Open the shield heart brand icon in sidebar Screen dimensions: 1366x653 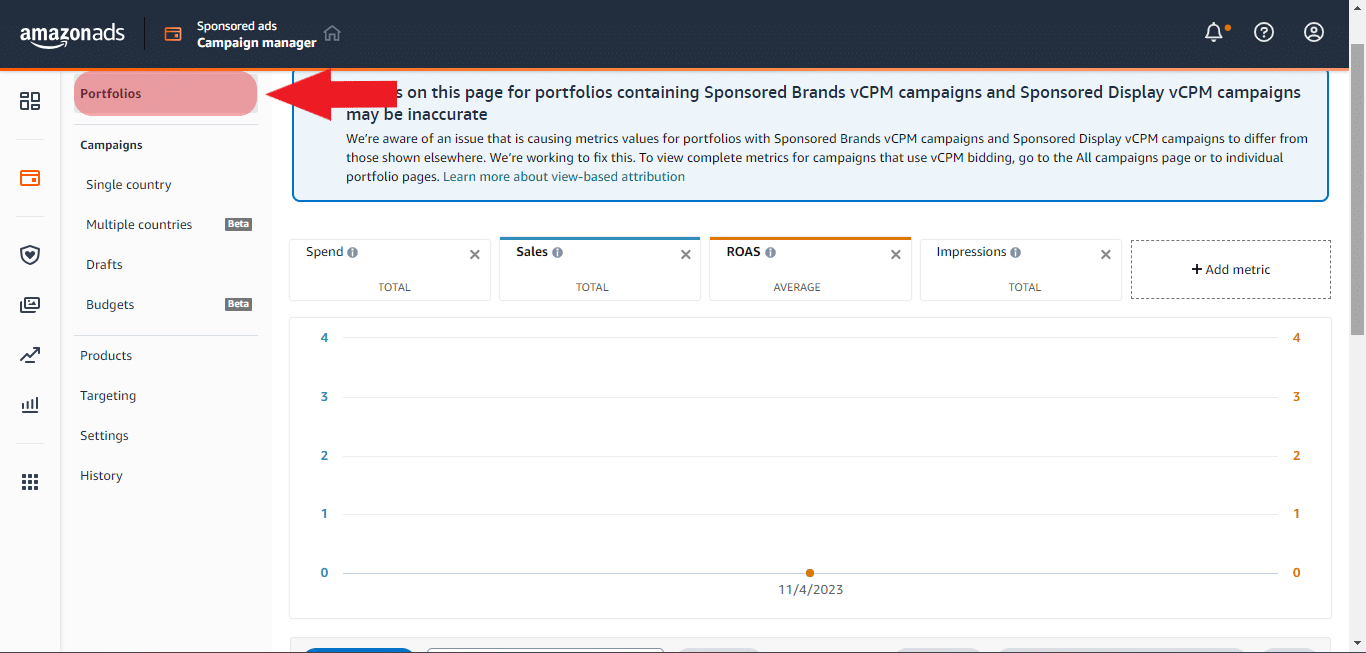[x=30, y=255]
